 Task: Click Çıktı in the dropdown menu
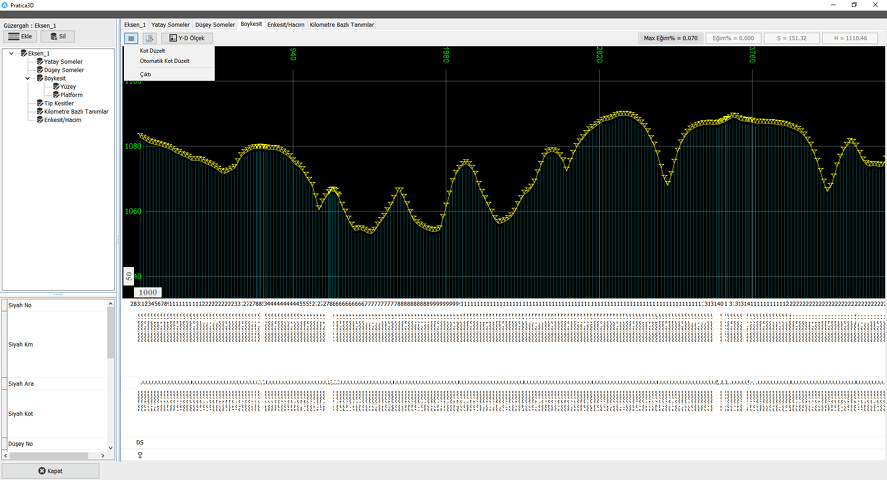click(146, 74)
